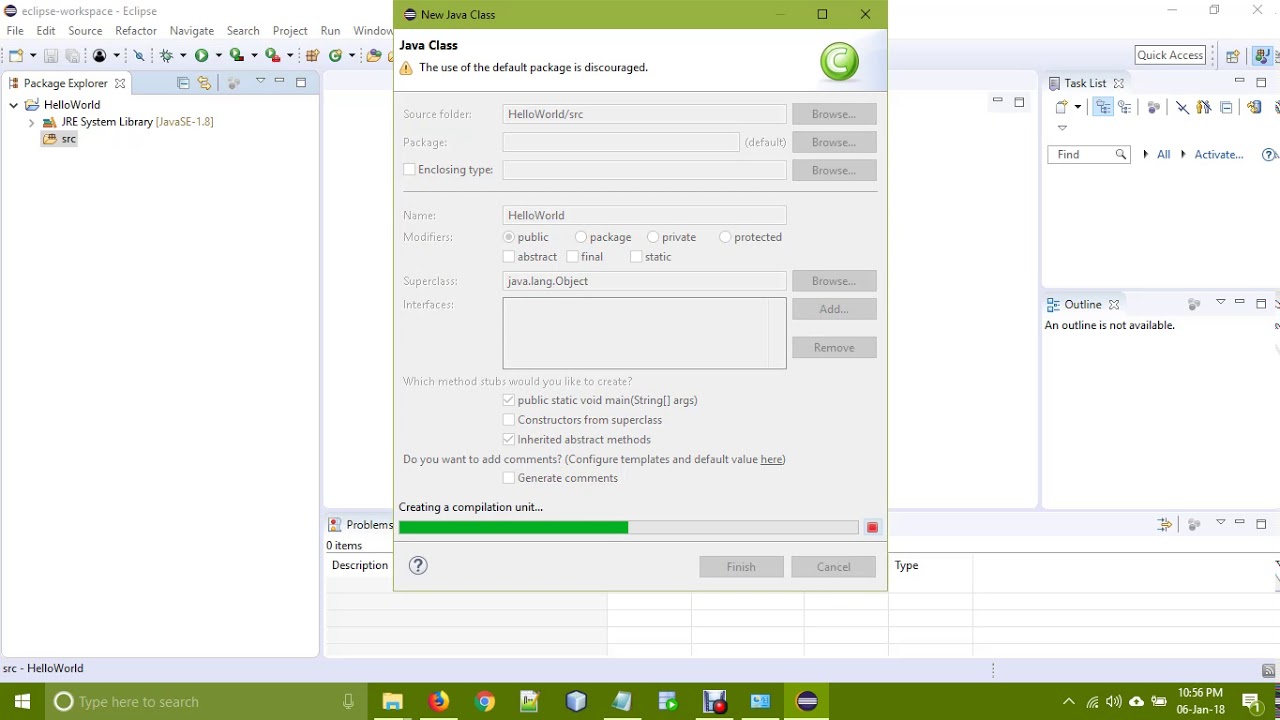Viewport: 1280px width, 720px height.
Task: Select the protected modifier radio button
Action: (x=725, y=237)
